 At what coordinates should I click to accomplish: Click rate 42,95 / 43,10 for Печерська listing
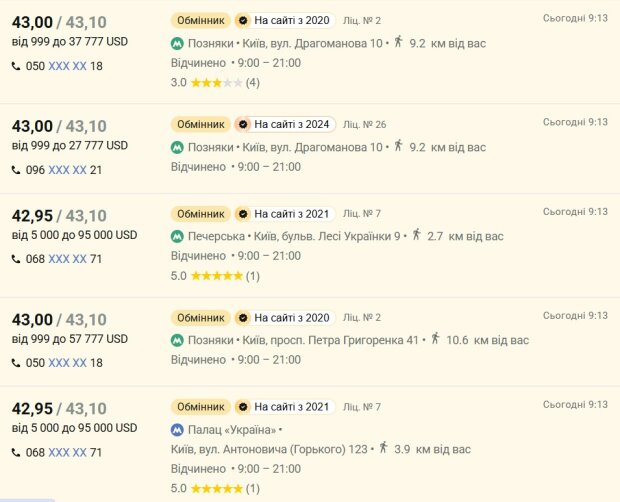tap(59, 216)
